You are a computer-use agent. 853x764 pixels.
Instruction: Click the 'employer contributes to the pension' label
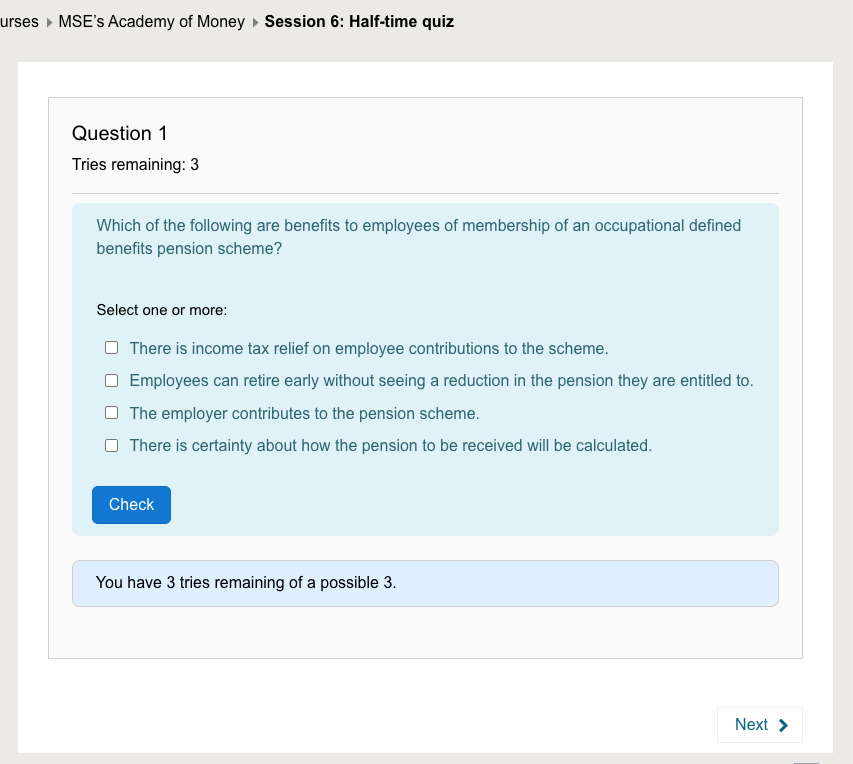[304, 414]
